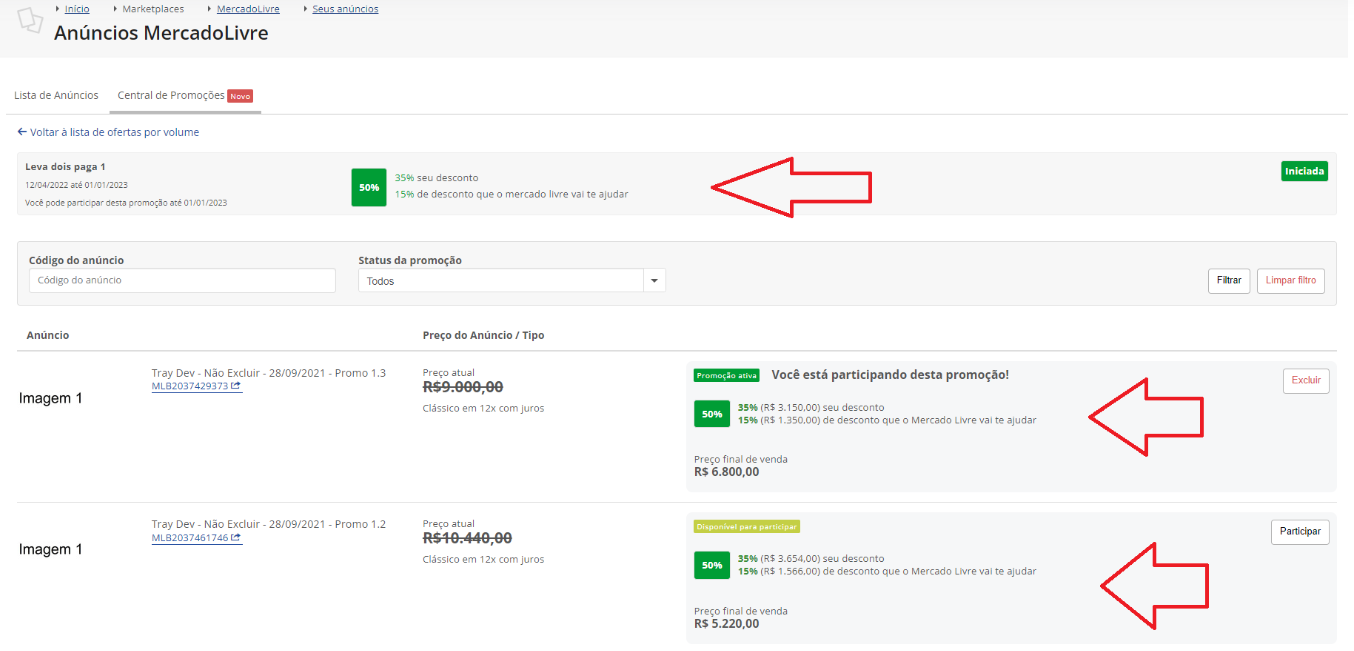
Task: Select title Tray Dev Promo 1.2
Action: [x=269, y=524]
